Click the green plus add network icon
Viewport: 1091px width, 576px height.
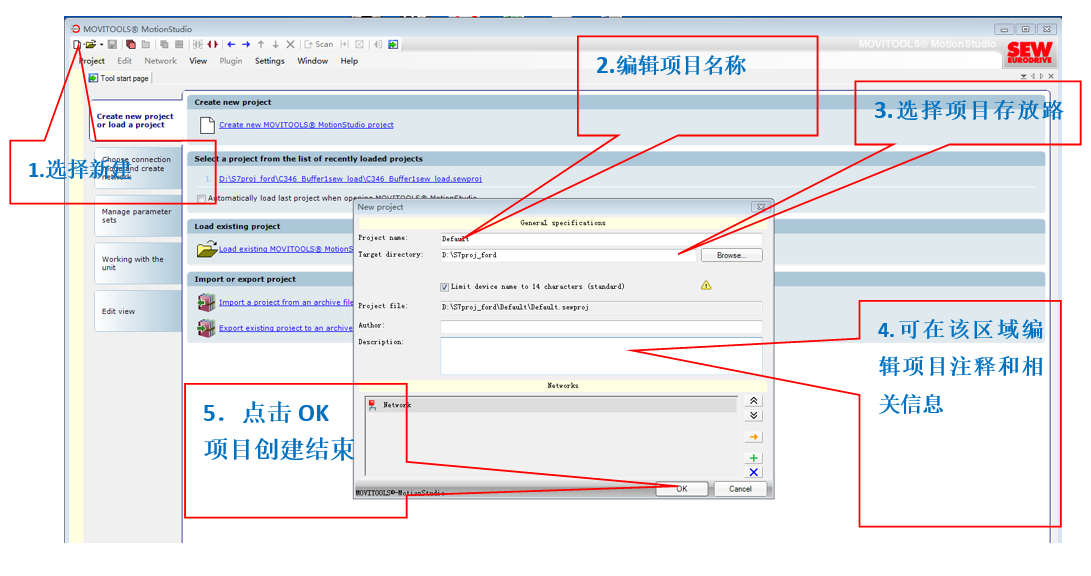754,457
